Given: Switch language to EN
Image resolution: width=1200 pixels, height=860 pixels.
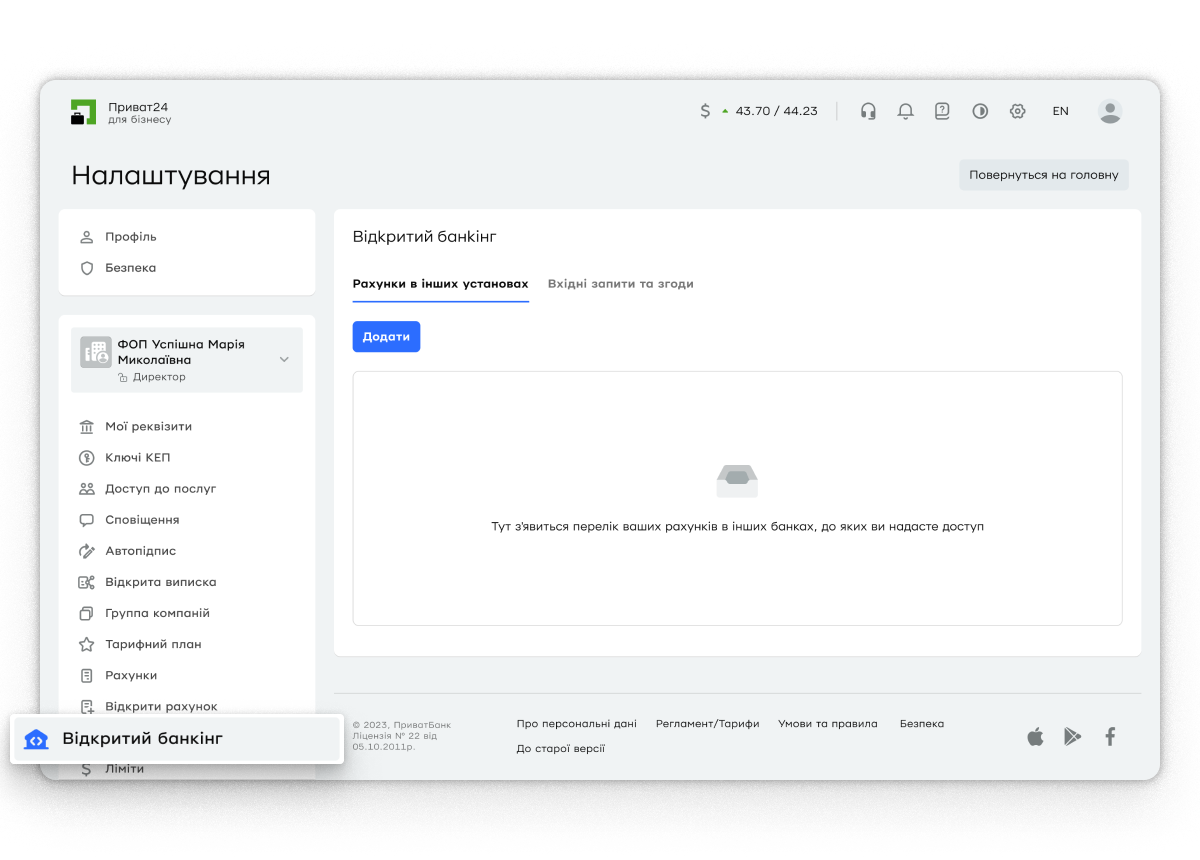Looking at the screenshot, I should (x=1060, y=111).
